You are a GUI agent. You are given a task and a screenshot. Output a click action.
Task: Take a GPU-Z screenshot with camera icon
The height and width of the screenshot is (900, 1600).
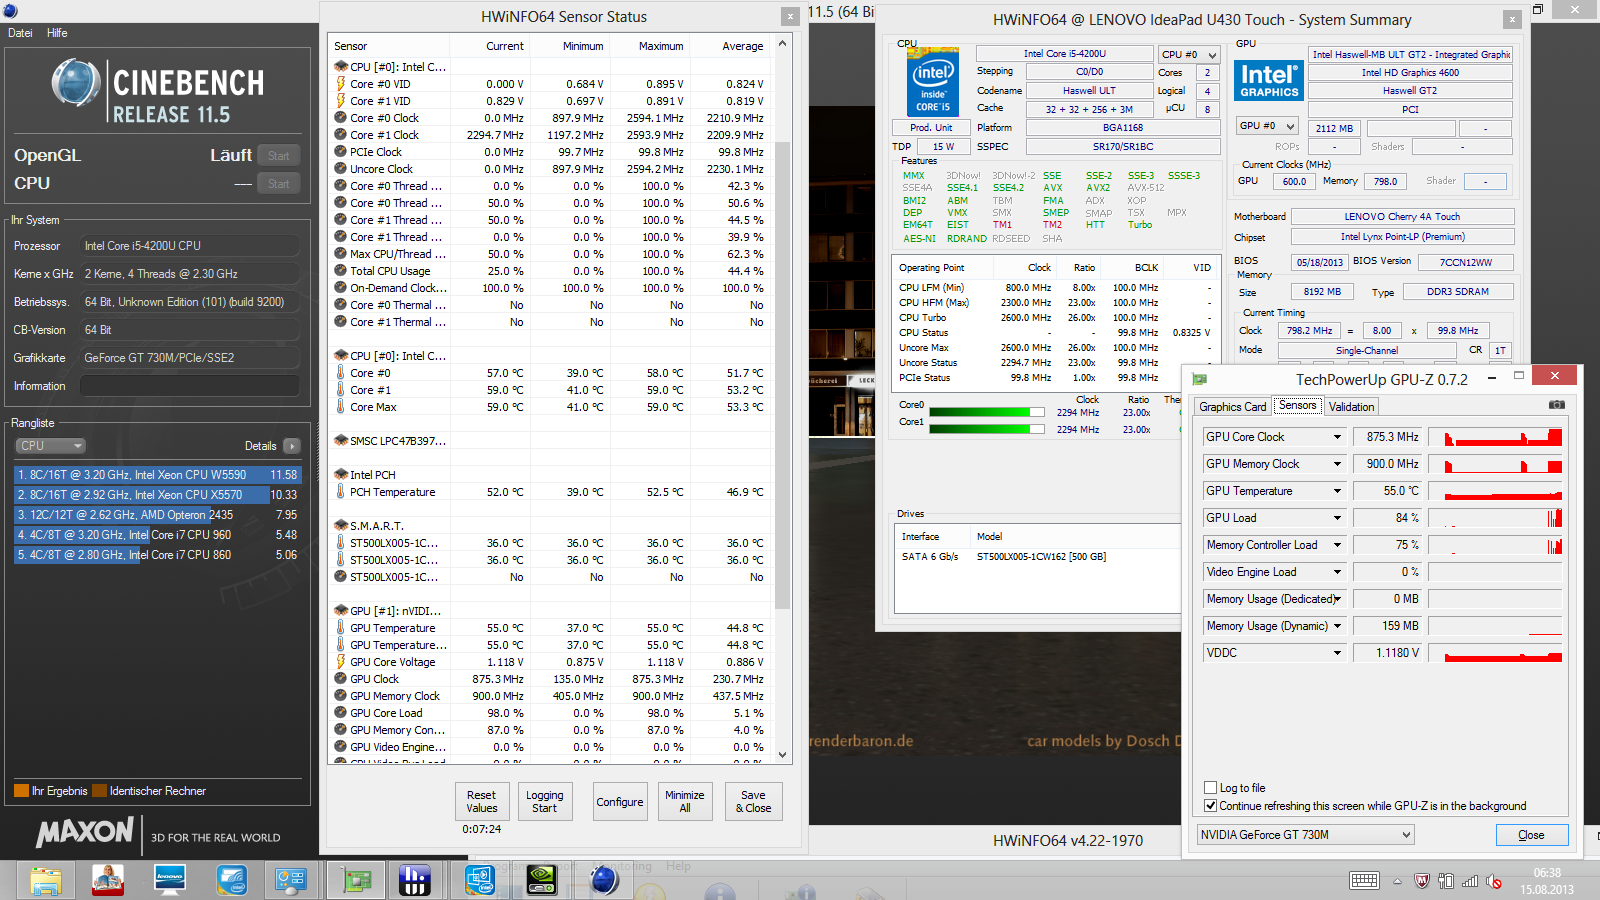click(1556, 405)
